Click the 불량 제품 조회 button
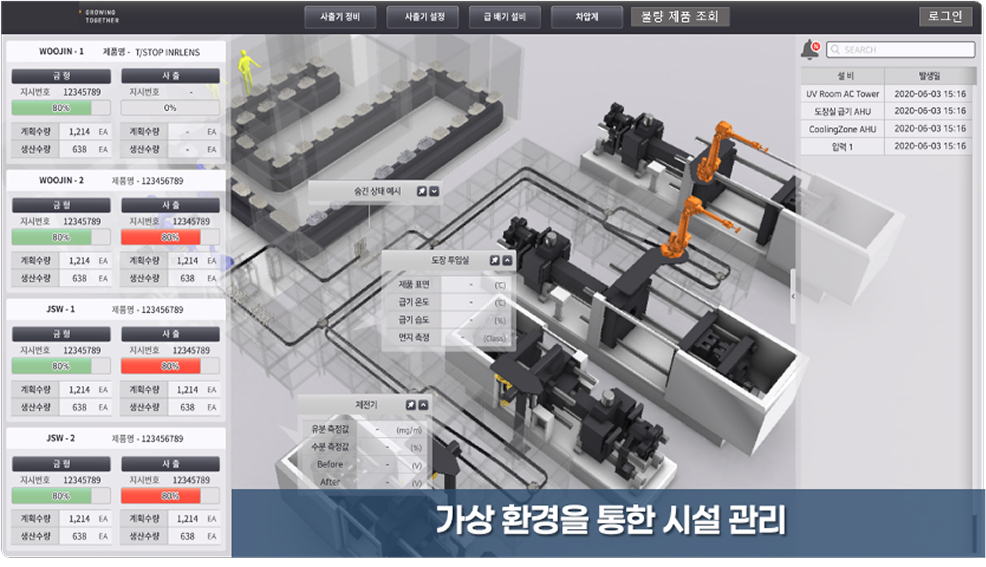The image size is (986, 567). (680, 17)
